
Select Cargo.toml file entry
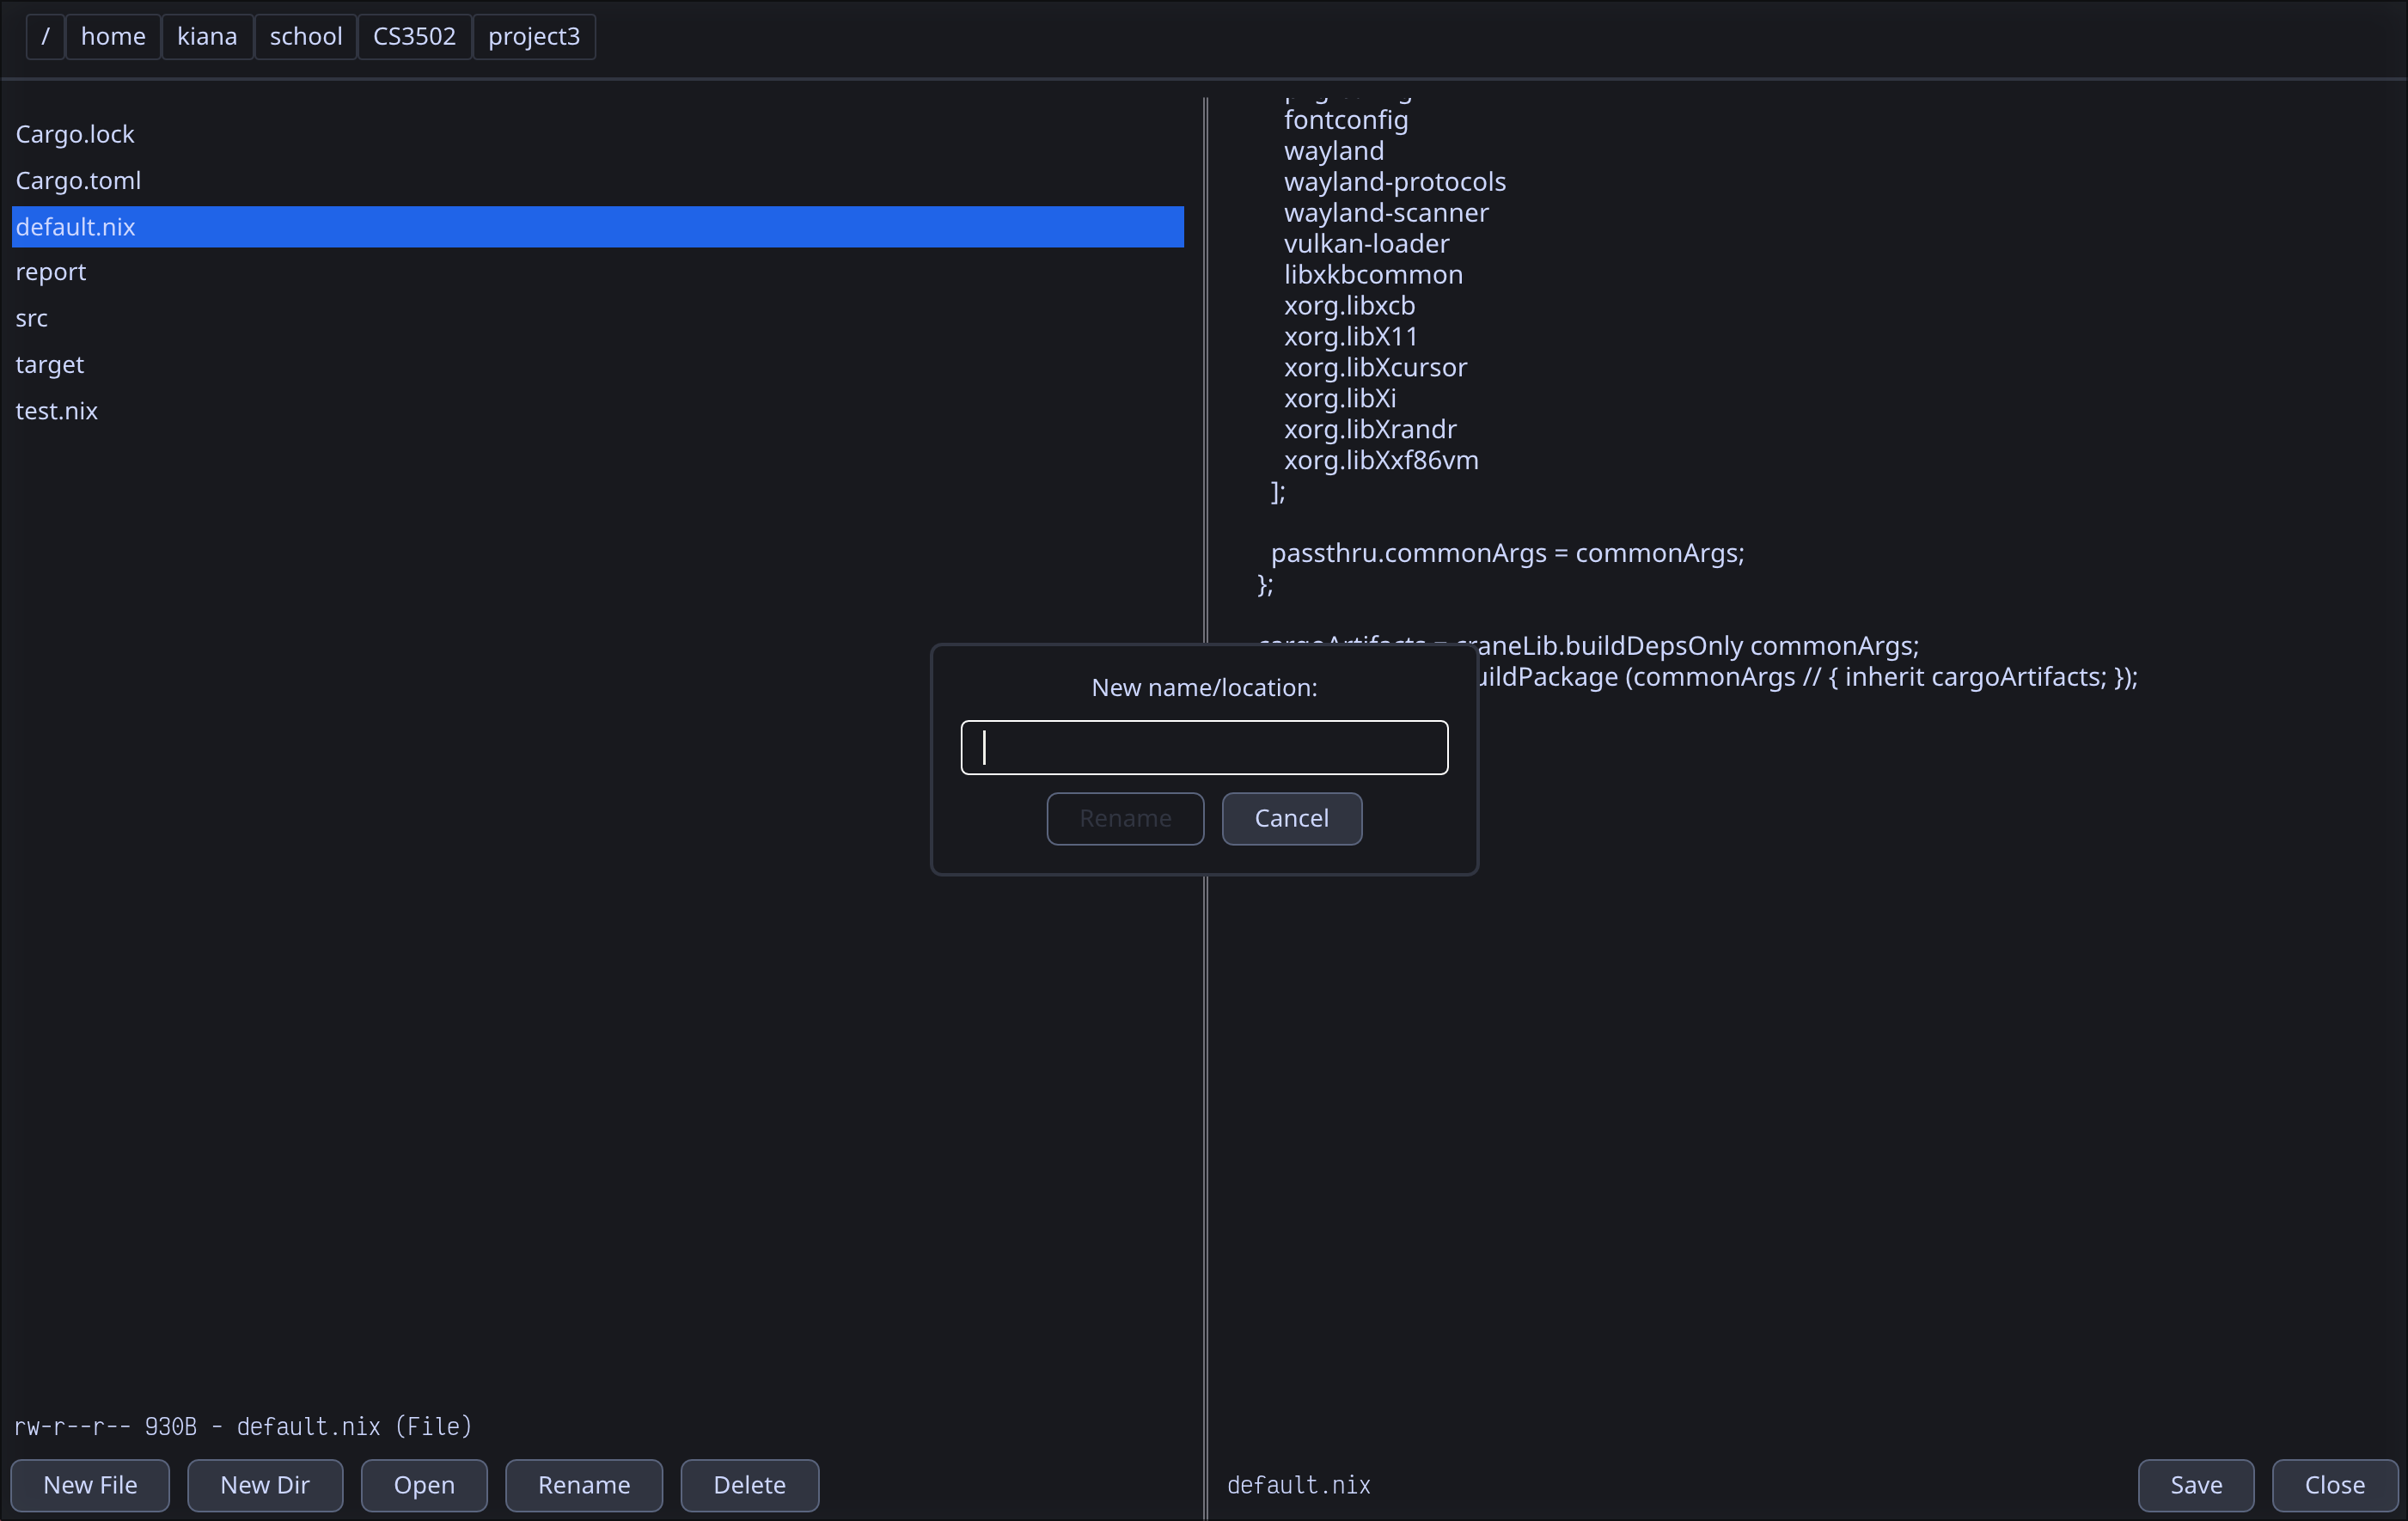point(78,181)
